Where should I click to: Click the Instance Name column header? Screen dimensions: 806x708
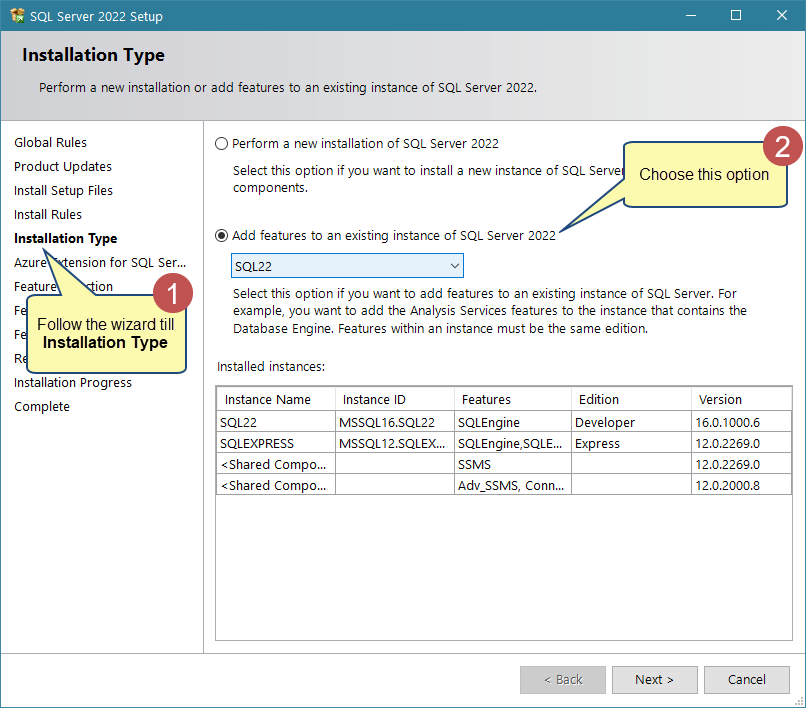point(276,400)
